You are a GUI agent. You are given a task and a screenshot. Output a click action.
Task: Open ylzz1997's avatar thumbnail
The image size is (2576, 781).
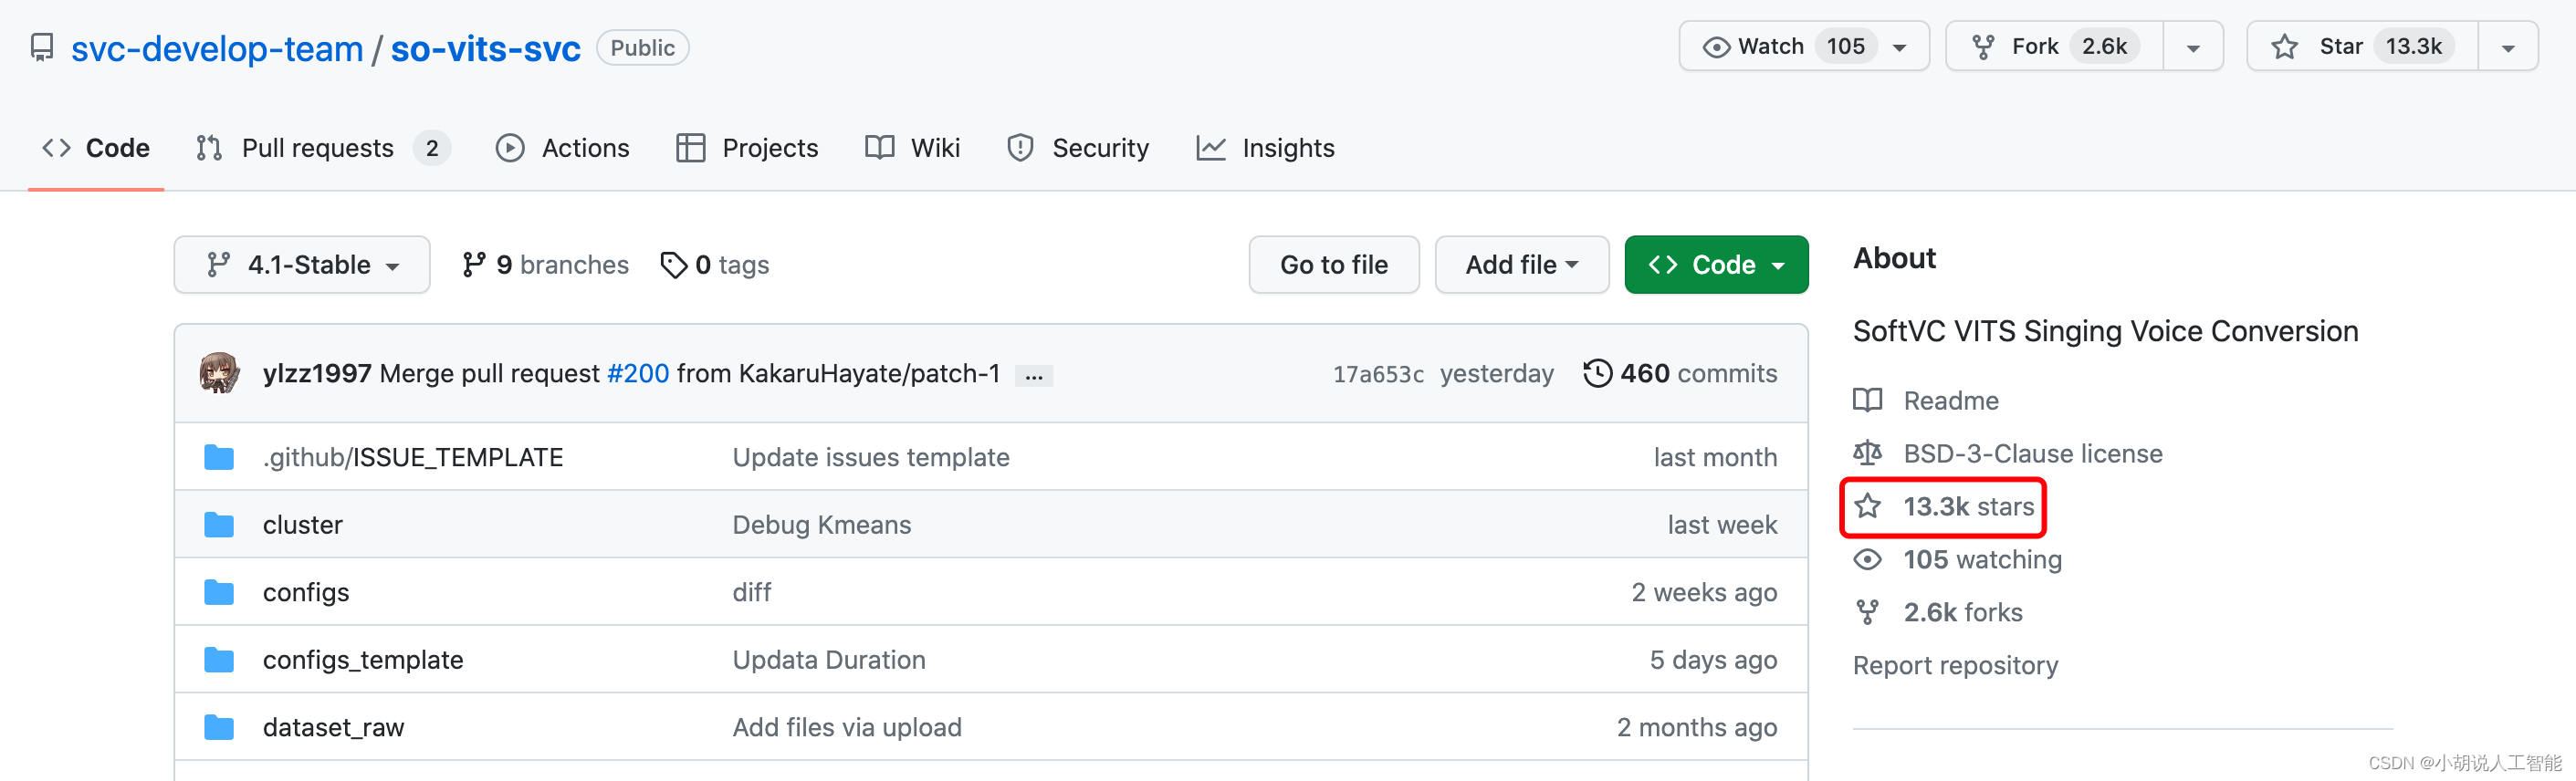(219, 373)
